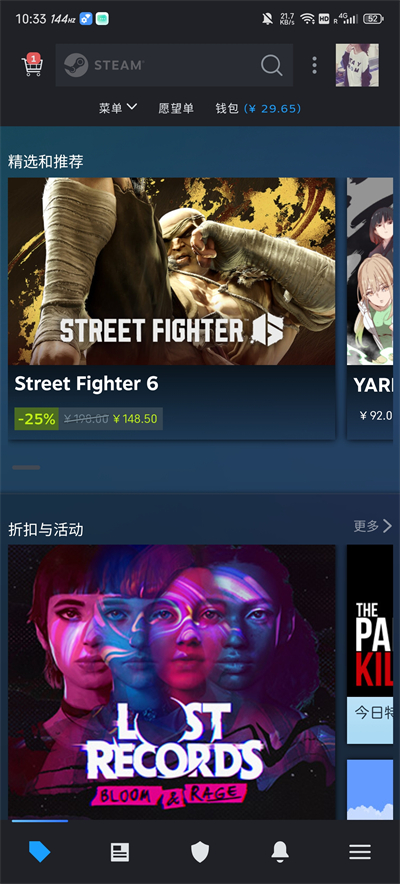This screenshot has height=884, width=400.
Task: Open the hamburger menu in bottom bar
Action: tap(360, 852)
